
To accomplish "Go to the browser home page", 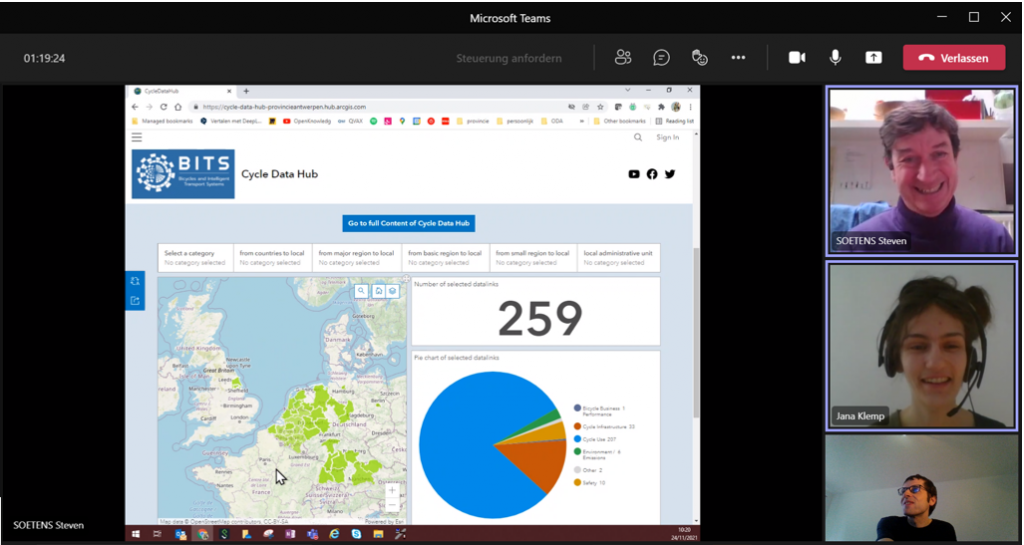I will click(x=178, y=106).
